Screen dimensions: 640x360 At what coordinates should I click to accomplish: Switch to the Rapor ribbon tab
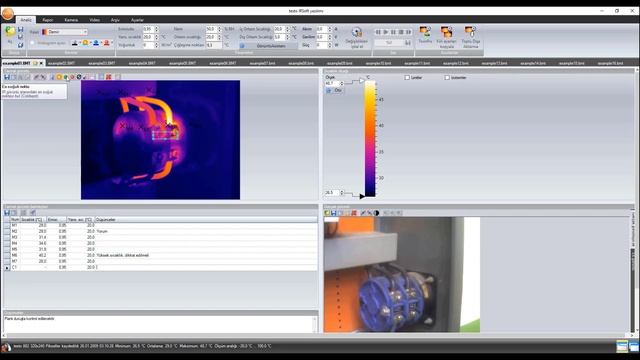(x=48, y=20)
